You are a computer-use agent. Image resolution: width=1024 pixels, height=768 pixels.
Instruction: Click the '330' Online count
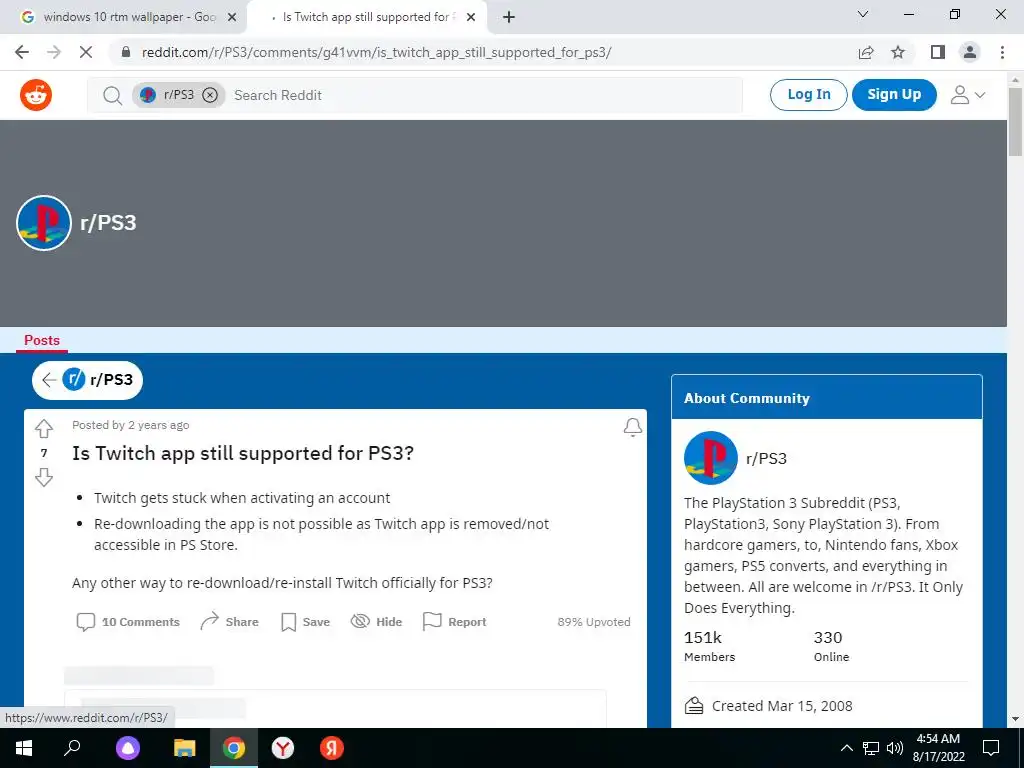pyautogui.click(x=827, y=637)
